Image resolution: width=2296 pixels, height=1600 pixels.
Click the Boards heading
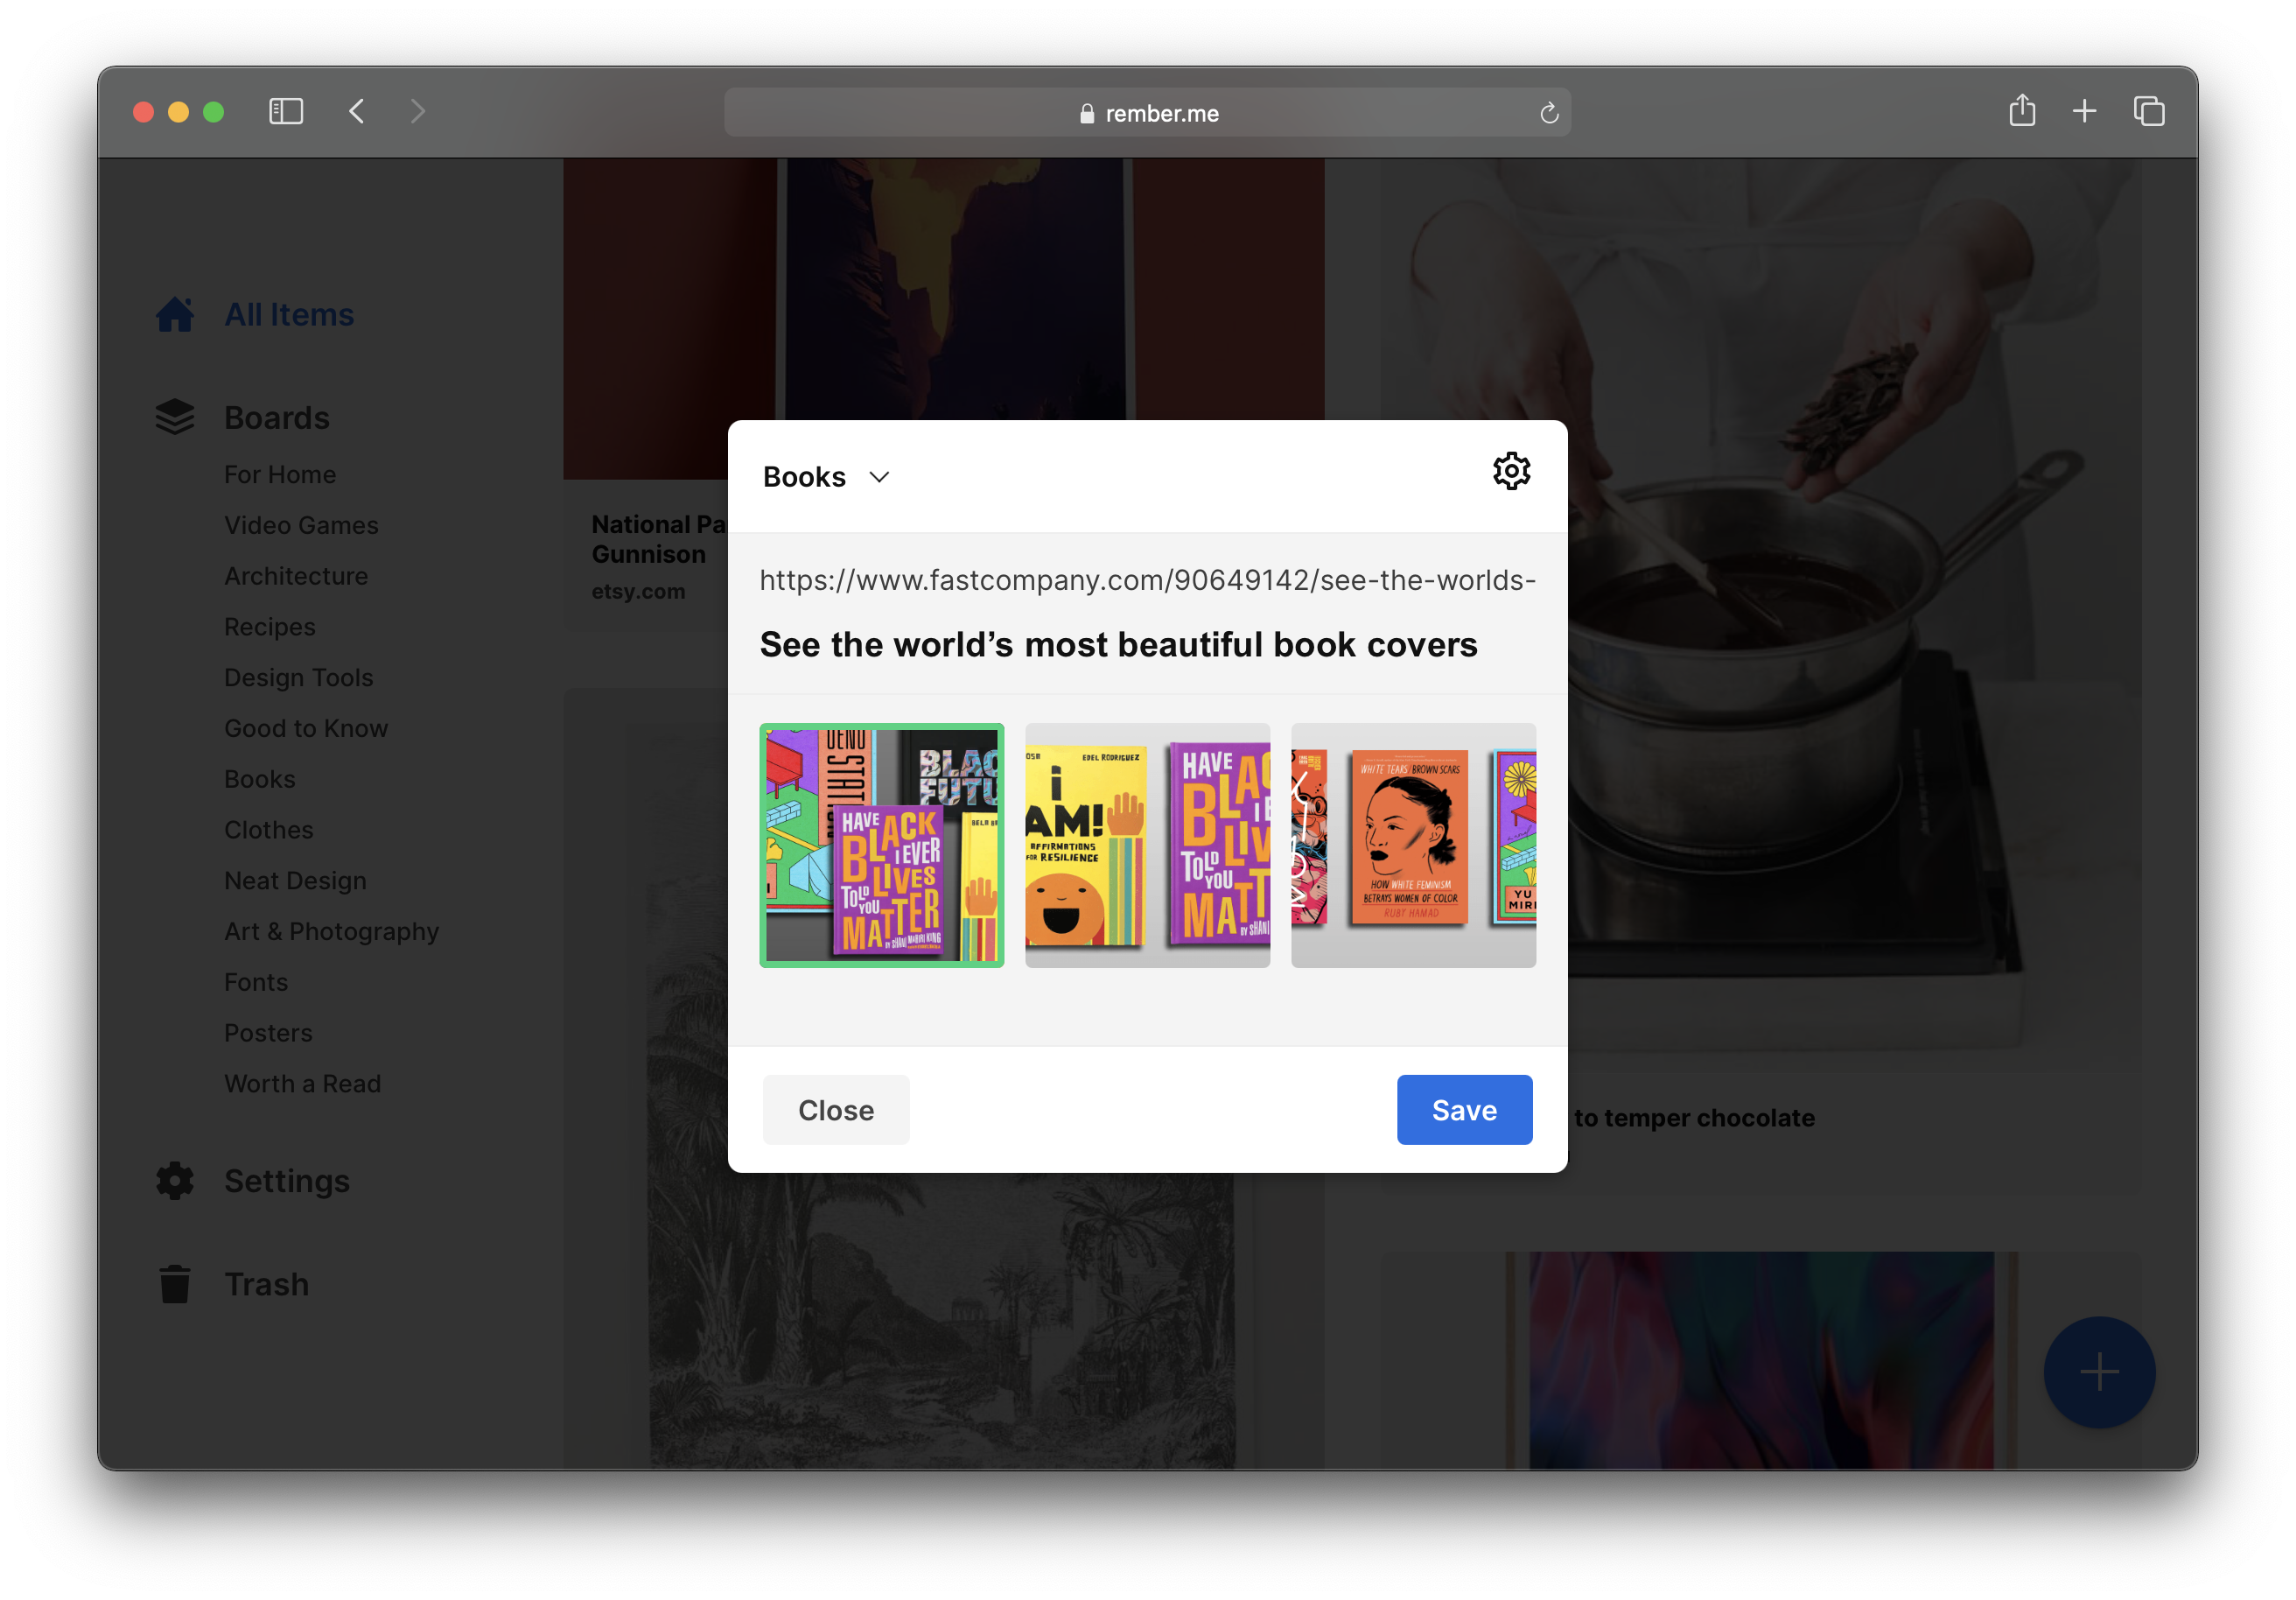pyautogui.click(x=277, y=418)
